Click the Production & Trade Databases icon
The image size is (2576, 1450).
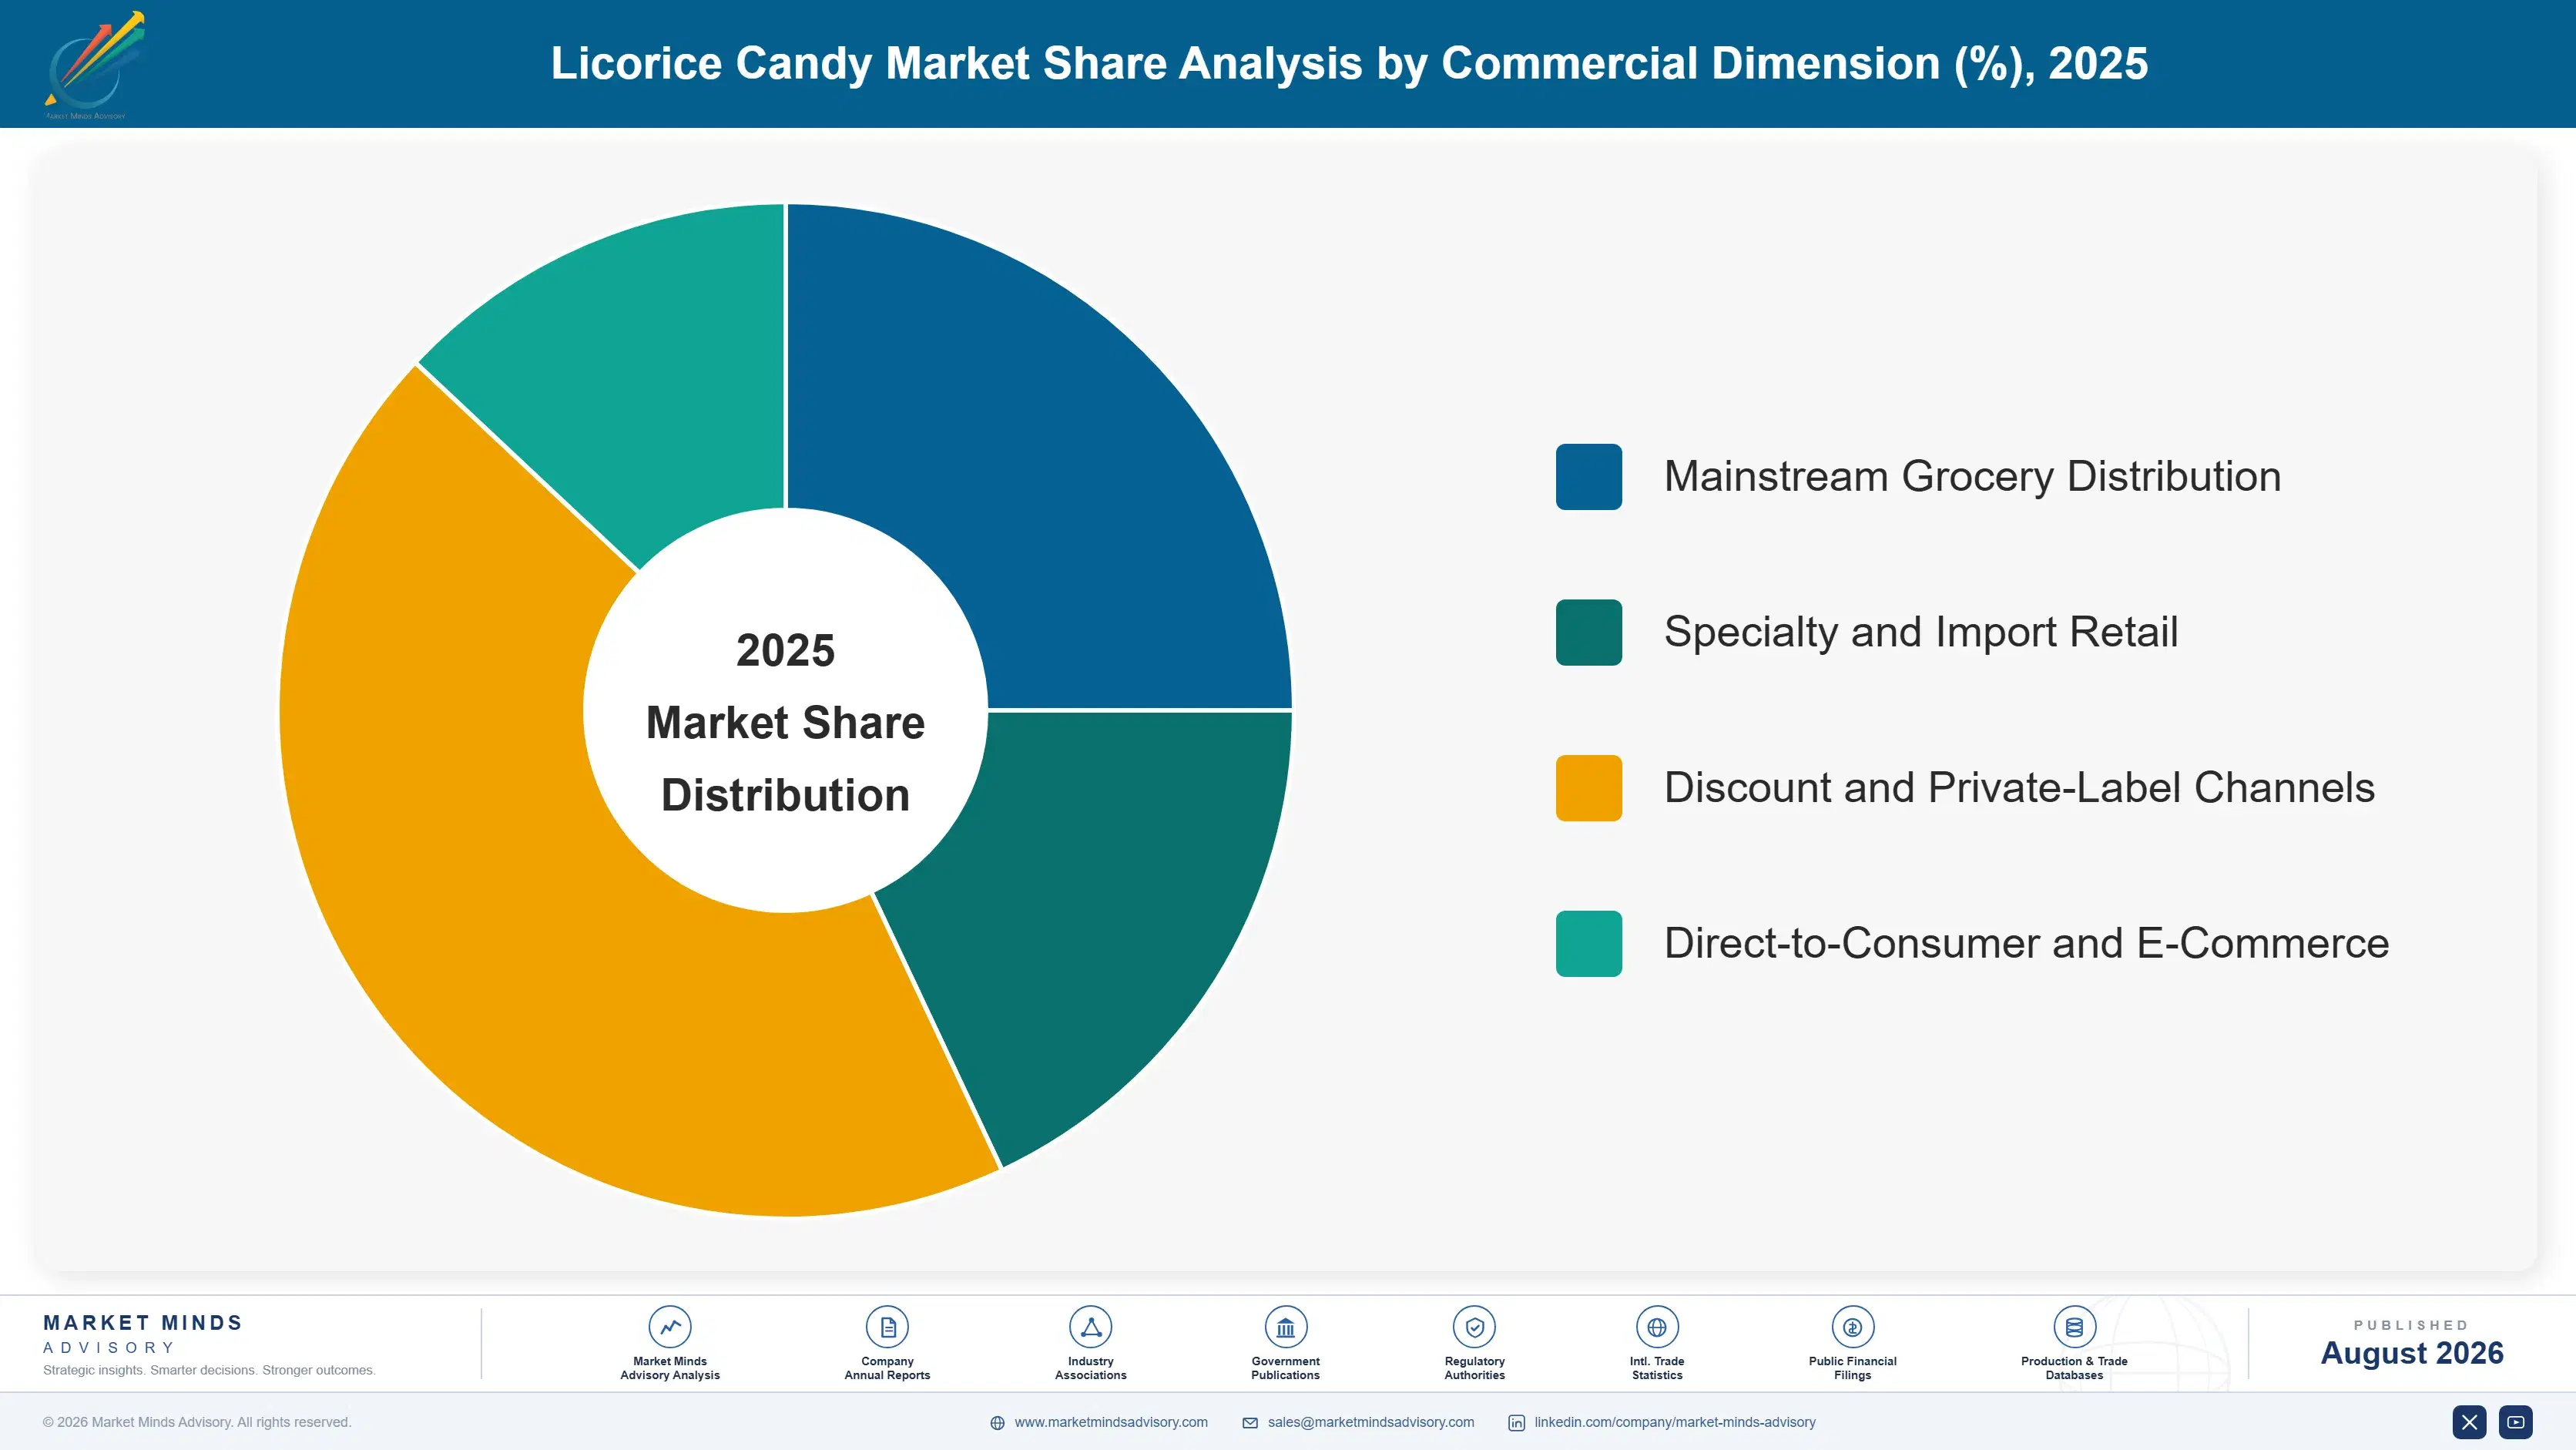point(2074,1327)
